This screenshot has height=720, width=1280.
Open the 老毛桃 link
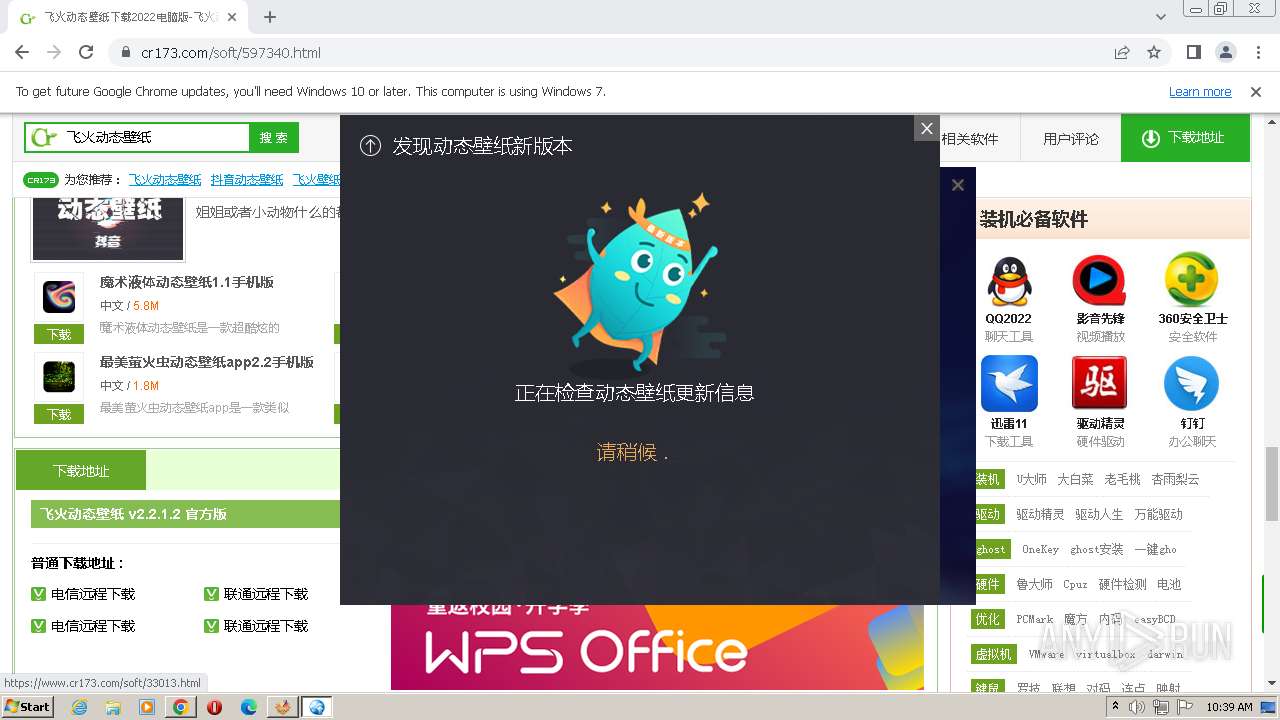tap(1122, 479)
